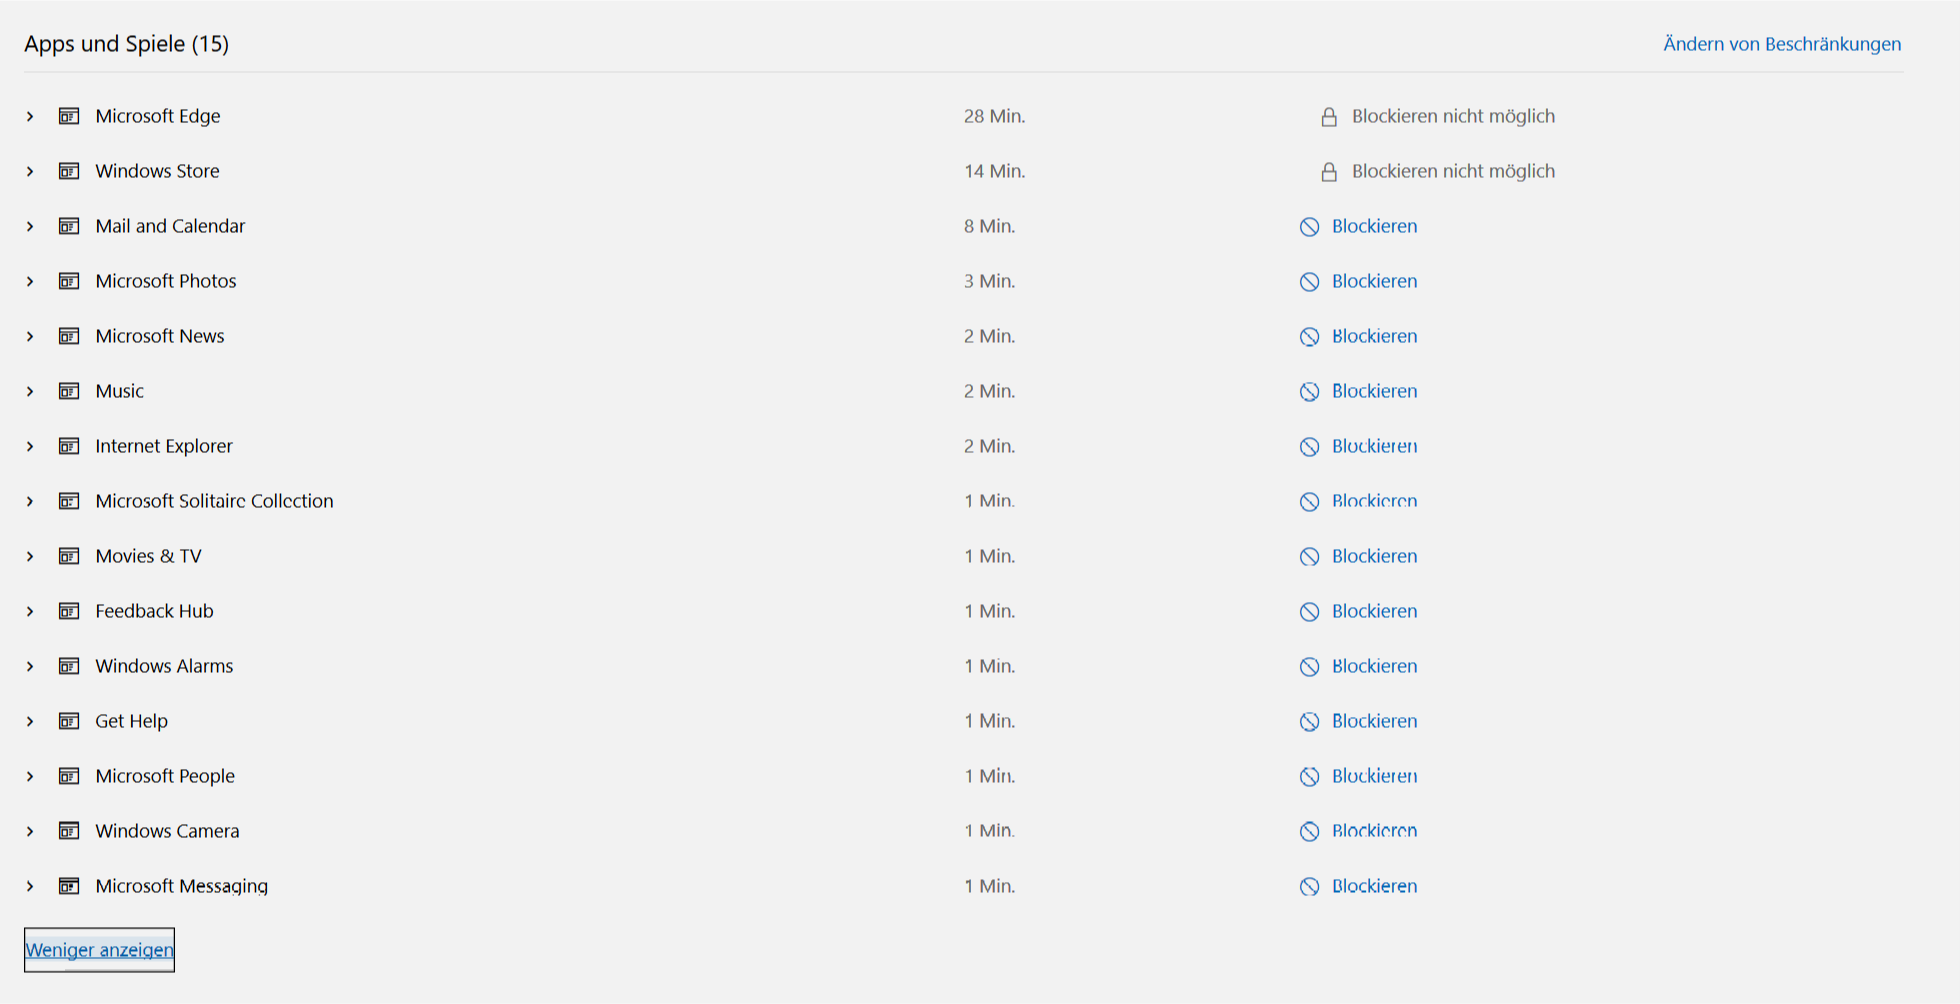Block the Music app
This screenshot has width=1960, height=1004.
pyautogui.click(x=1359, y=391)
